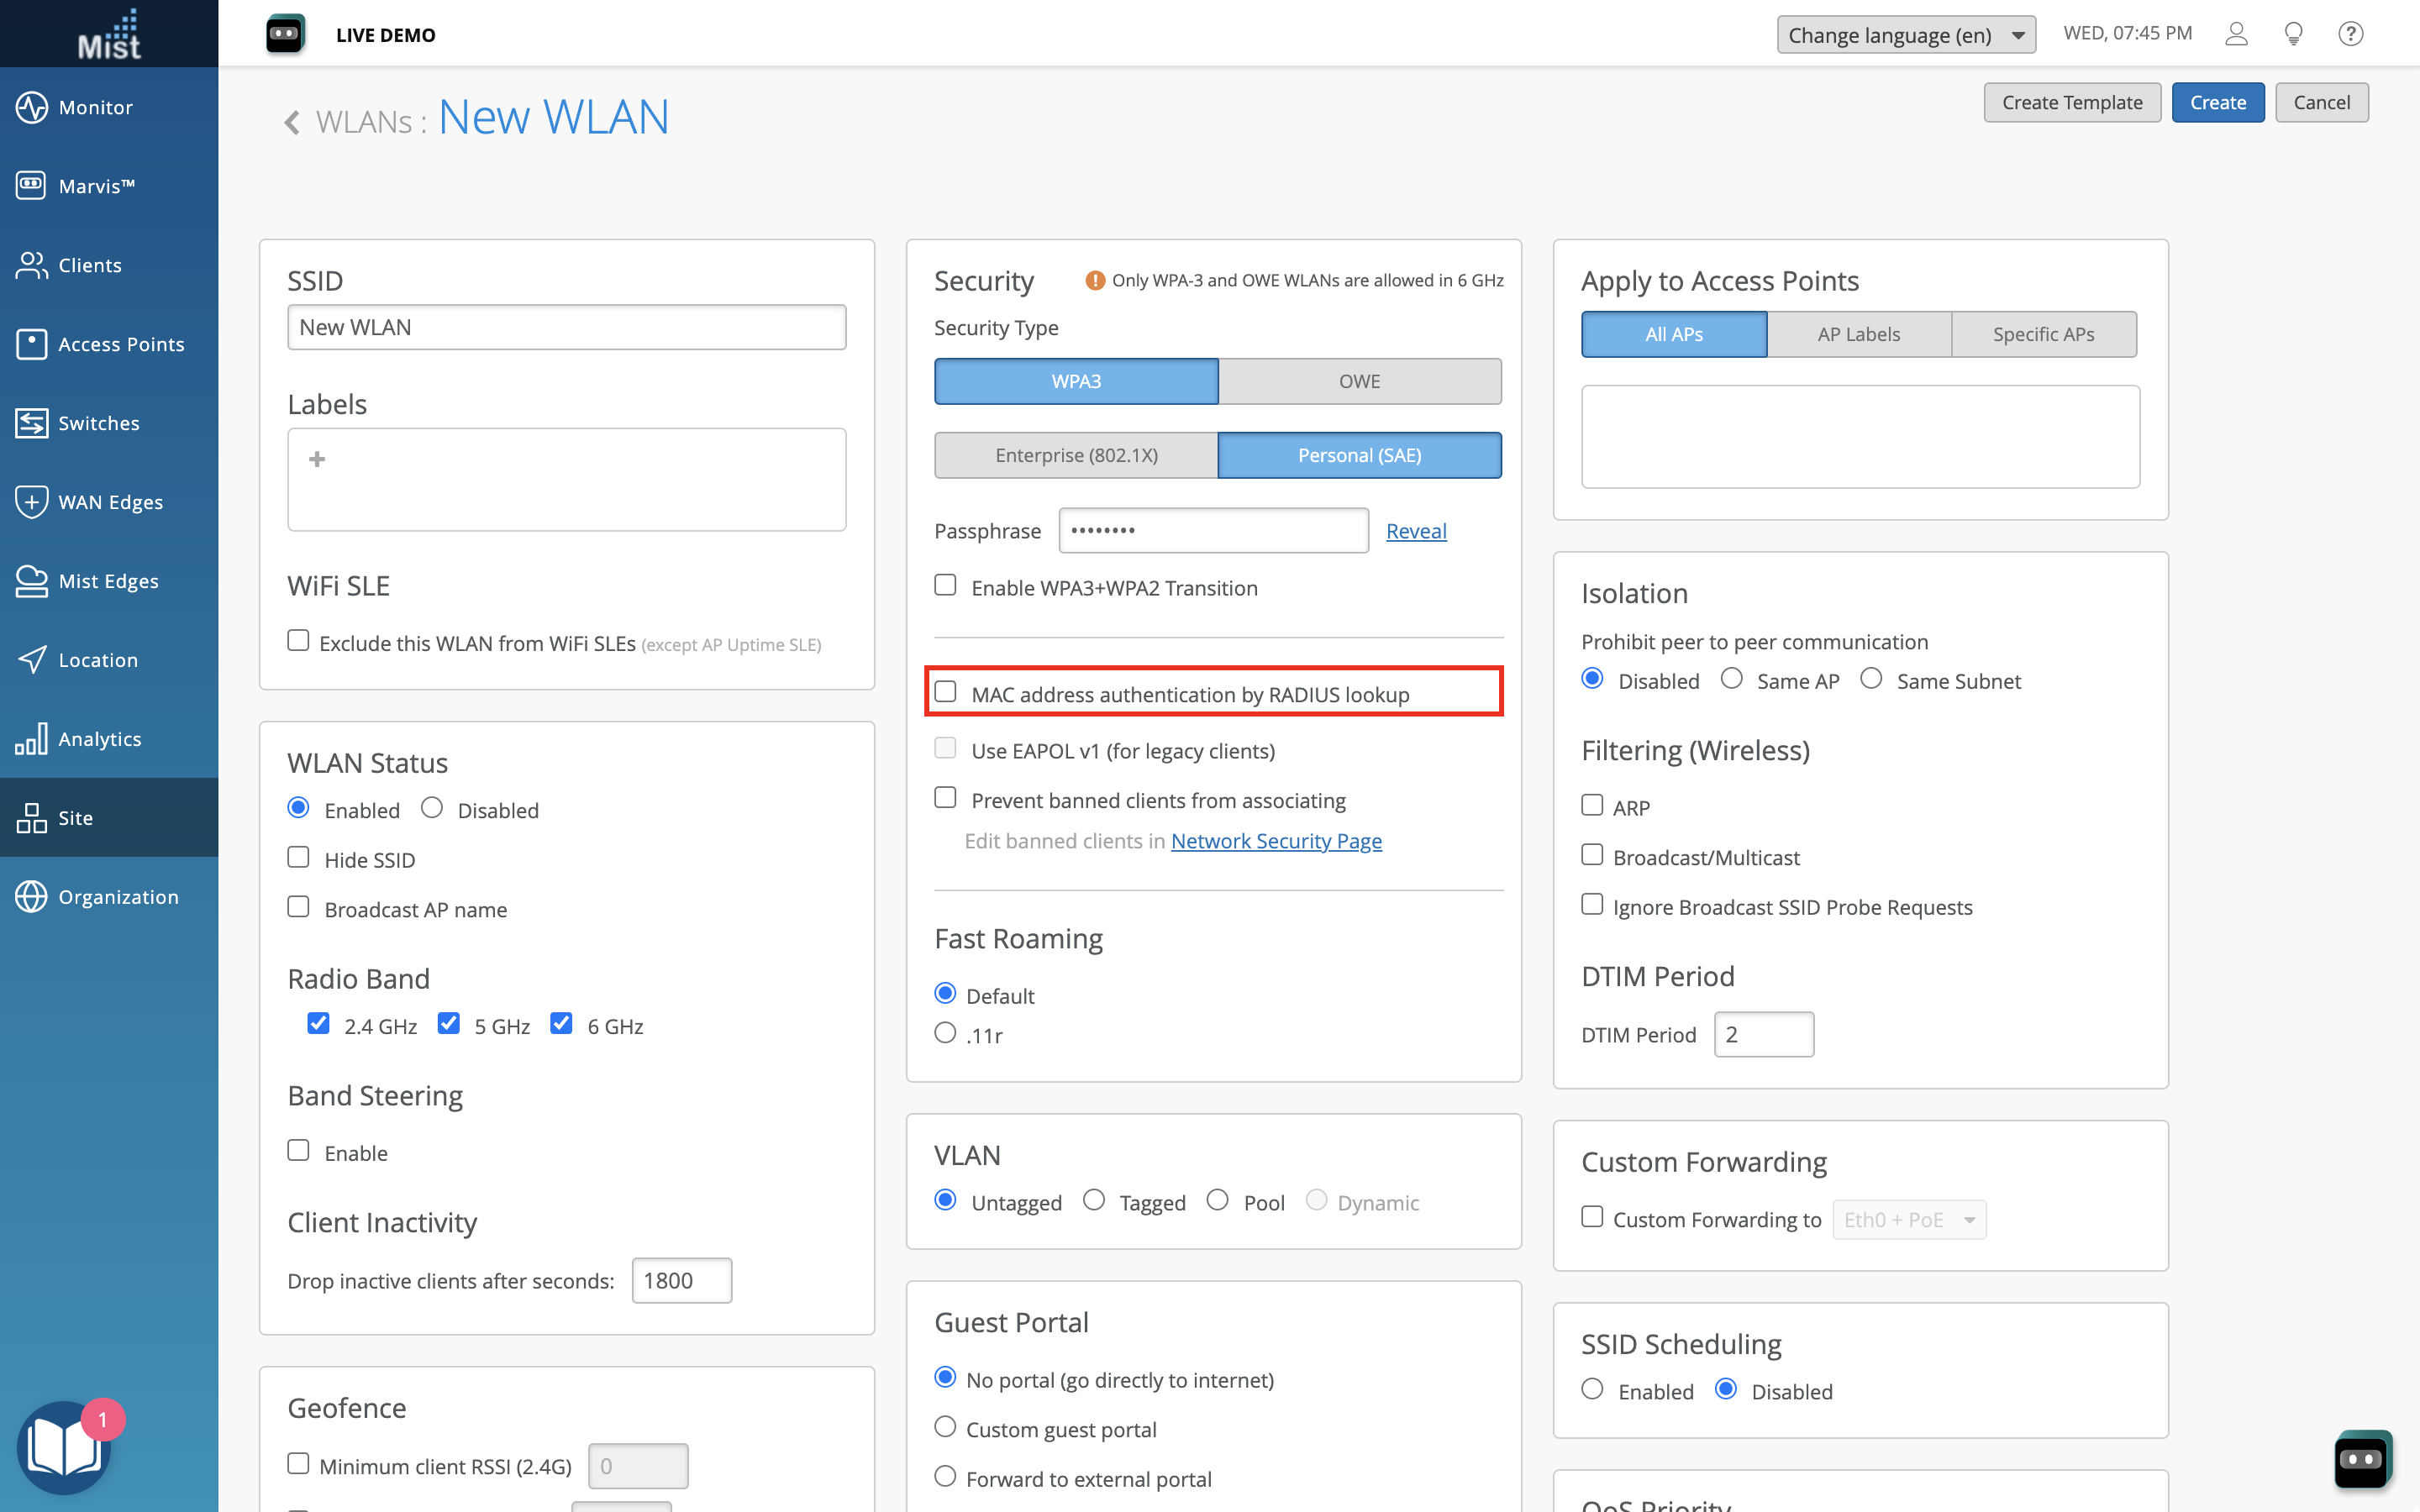This screenshot has width=2420, height=1512.
Task: Open the Change language dropdown
Action: point(1905,35)
